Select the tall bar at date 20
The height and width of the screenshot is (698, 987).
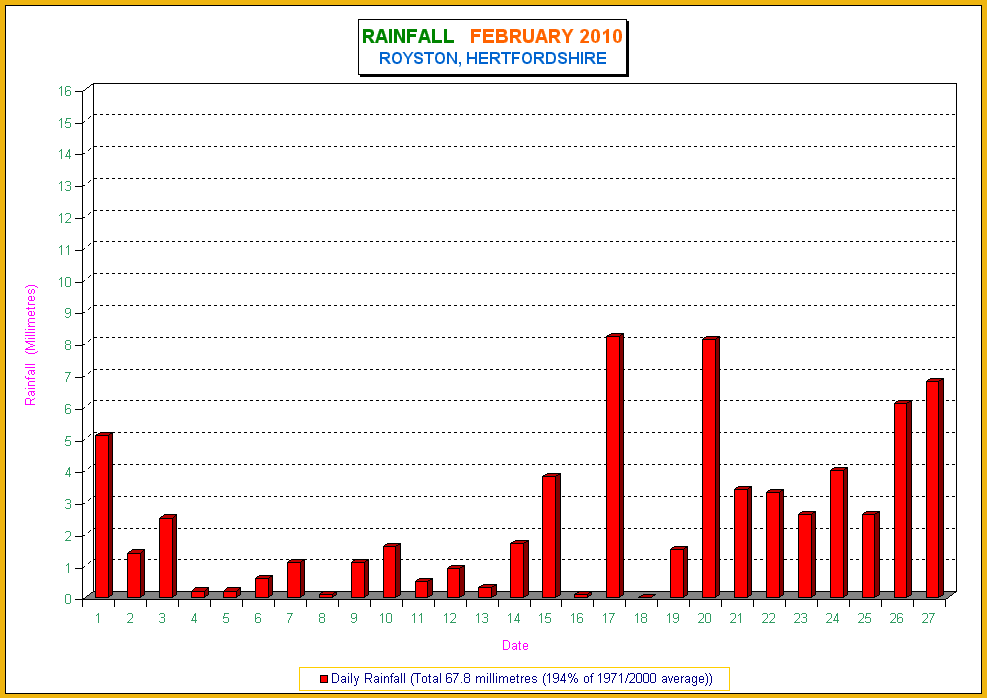(x=711, y=468)
